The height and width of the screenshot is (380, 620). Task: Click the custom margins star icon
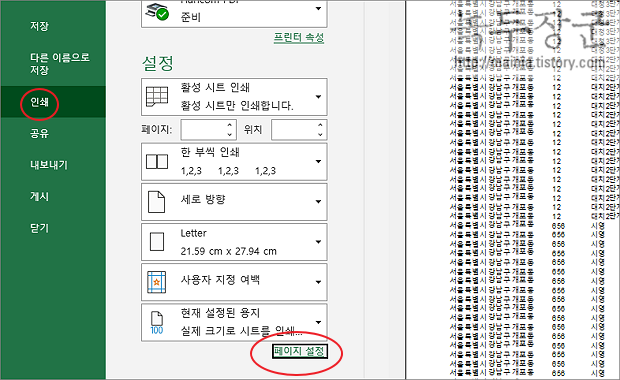tap(156, 282)
